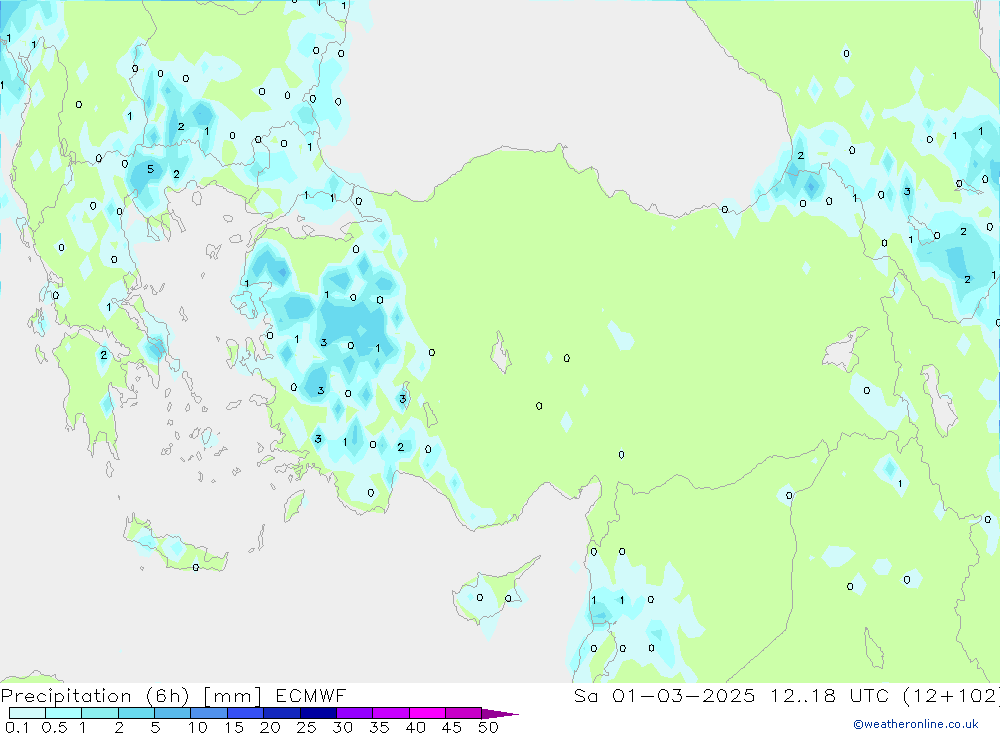Click the '5' precipitation value over northern Greece
The height and width of the screenshot is (733, 1000).
[151, 169]
